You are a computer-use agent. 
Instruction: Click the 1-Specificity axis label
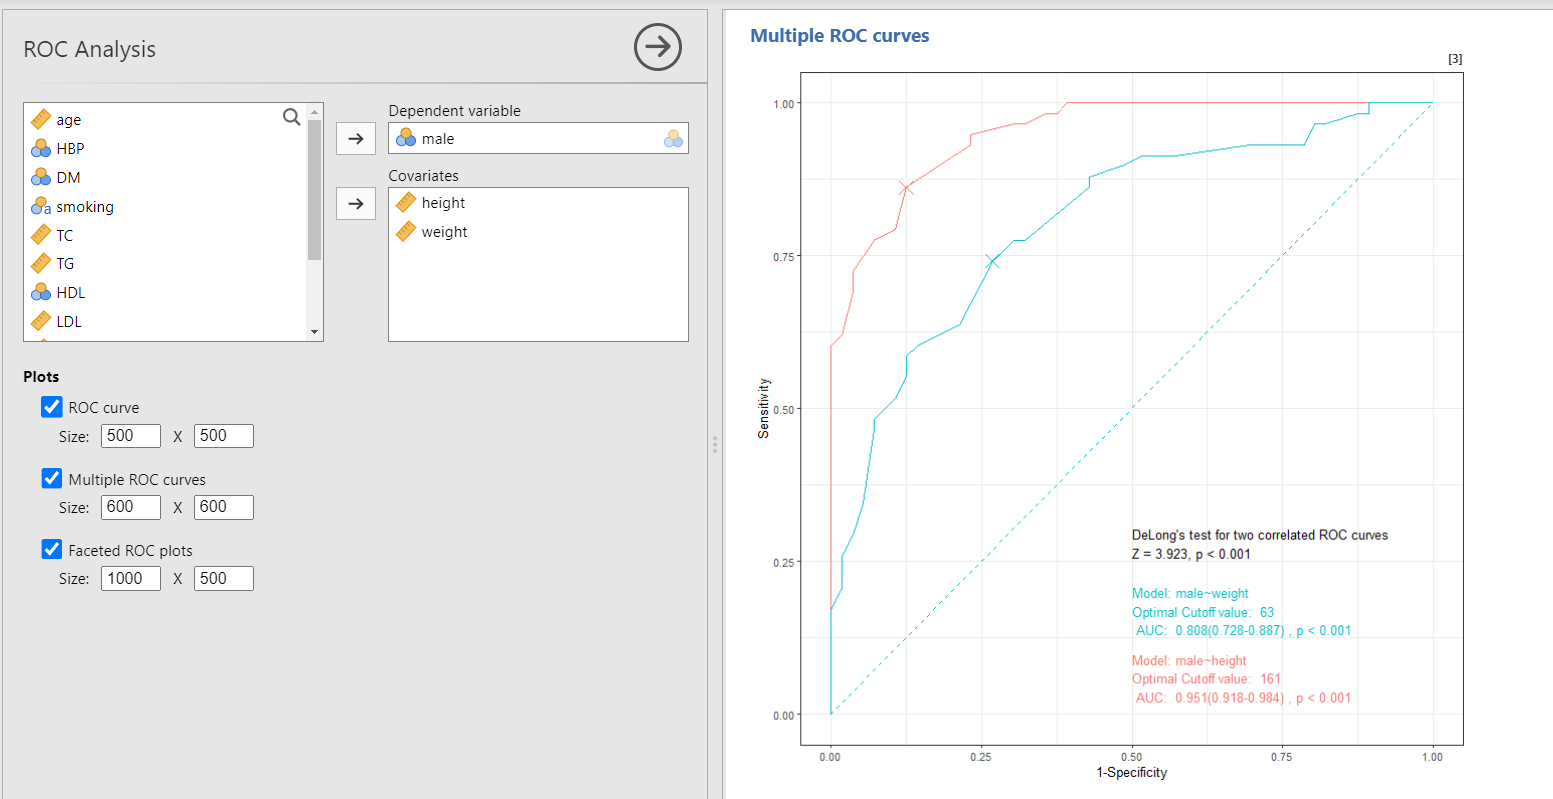tap(1131, 772)
